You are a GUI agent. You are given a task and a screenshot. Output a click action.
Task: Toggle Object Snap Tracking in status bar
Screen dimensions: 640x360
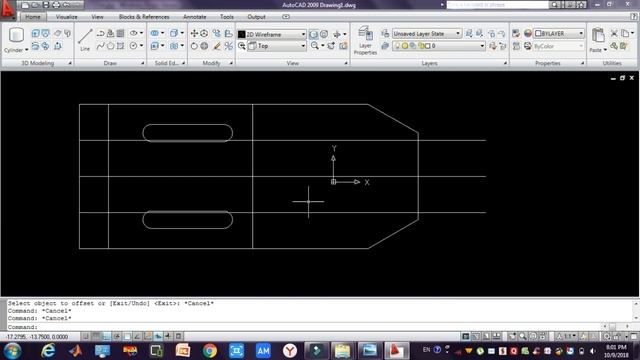pyautogui.click(x=138, y=337)
